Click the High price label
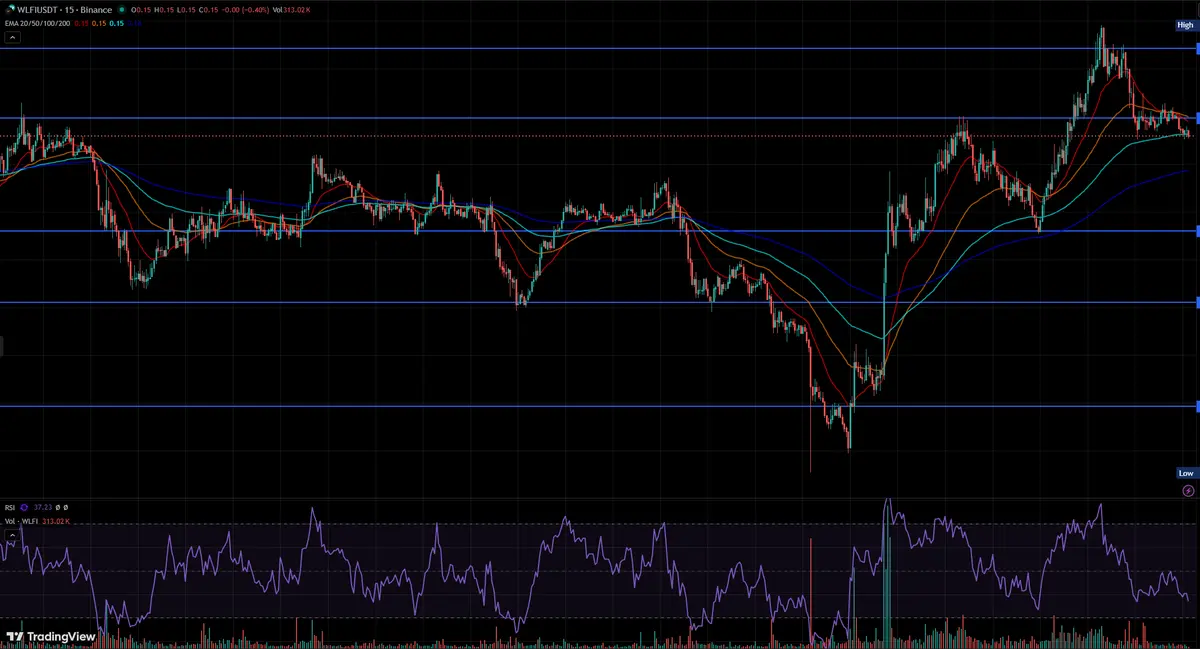This screenshot has width=1200, height=649. [1186, 25]
